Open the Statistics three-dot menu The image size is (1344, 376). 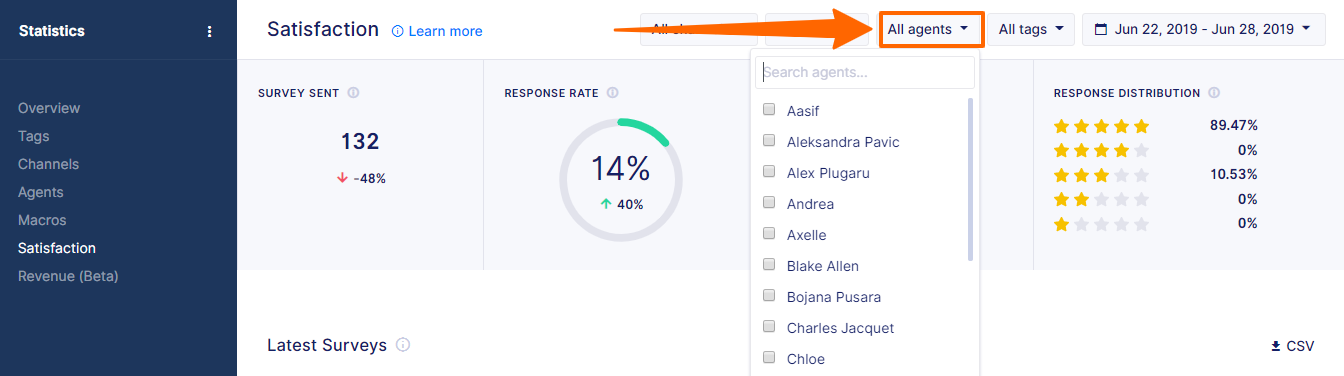click(209, 31)
